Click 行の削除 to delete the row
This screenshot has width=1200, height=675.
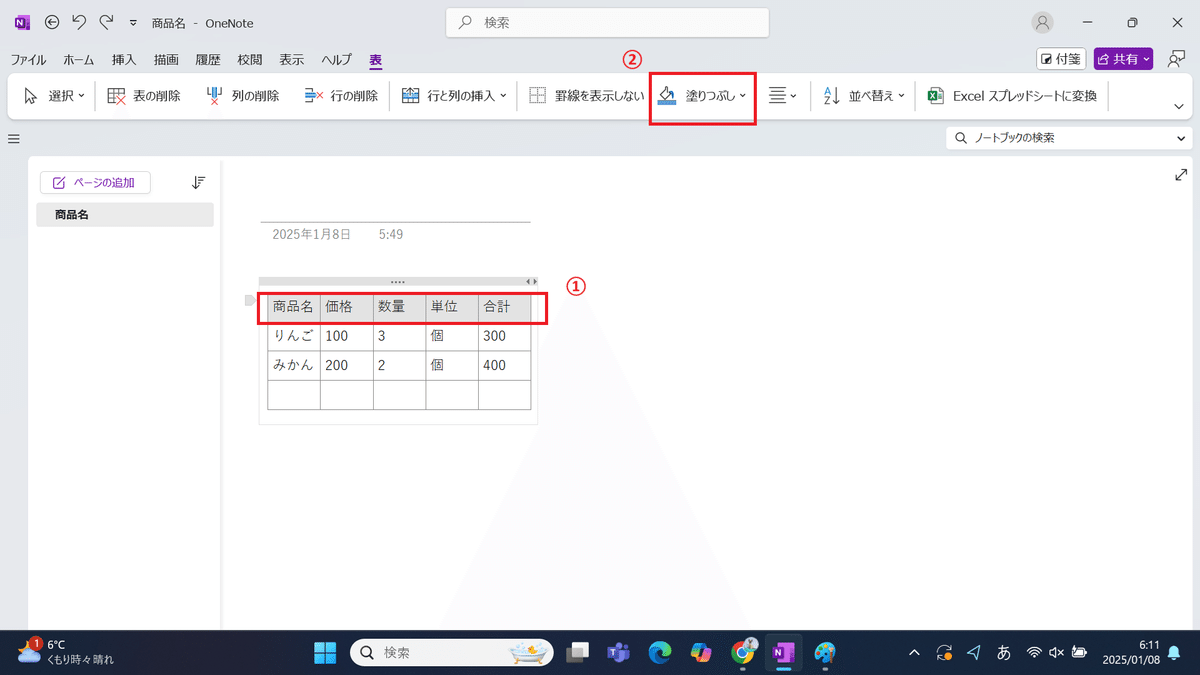pyautogui.click(x=341, y=96)
